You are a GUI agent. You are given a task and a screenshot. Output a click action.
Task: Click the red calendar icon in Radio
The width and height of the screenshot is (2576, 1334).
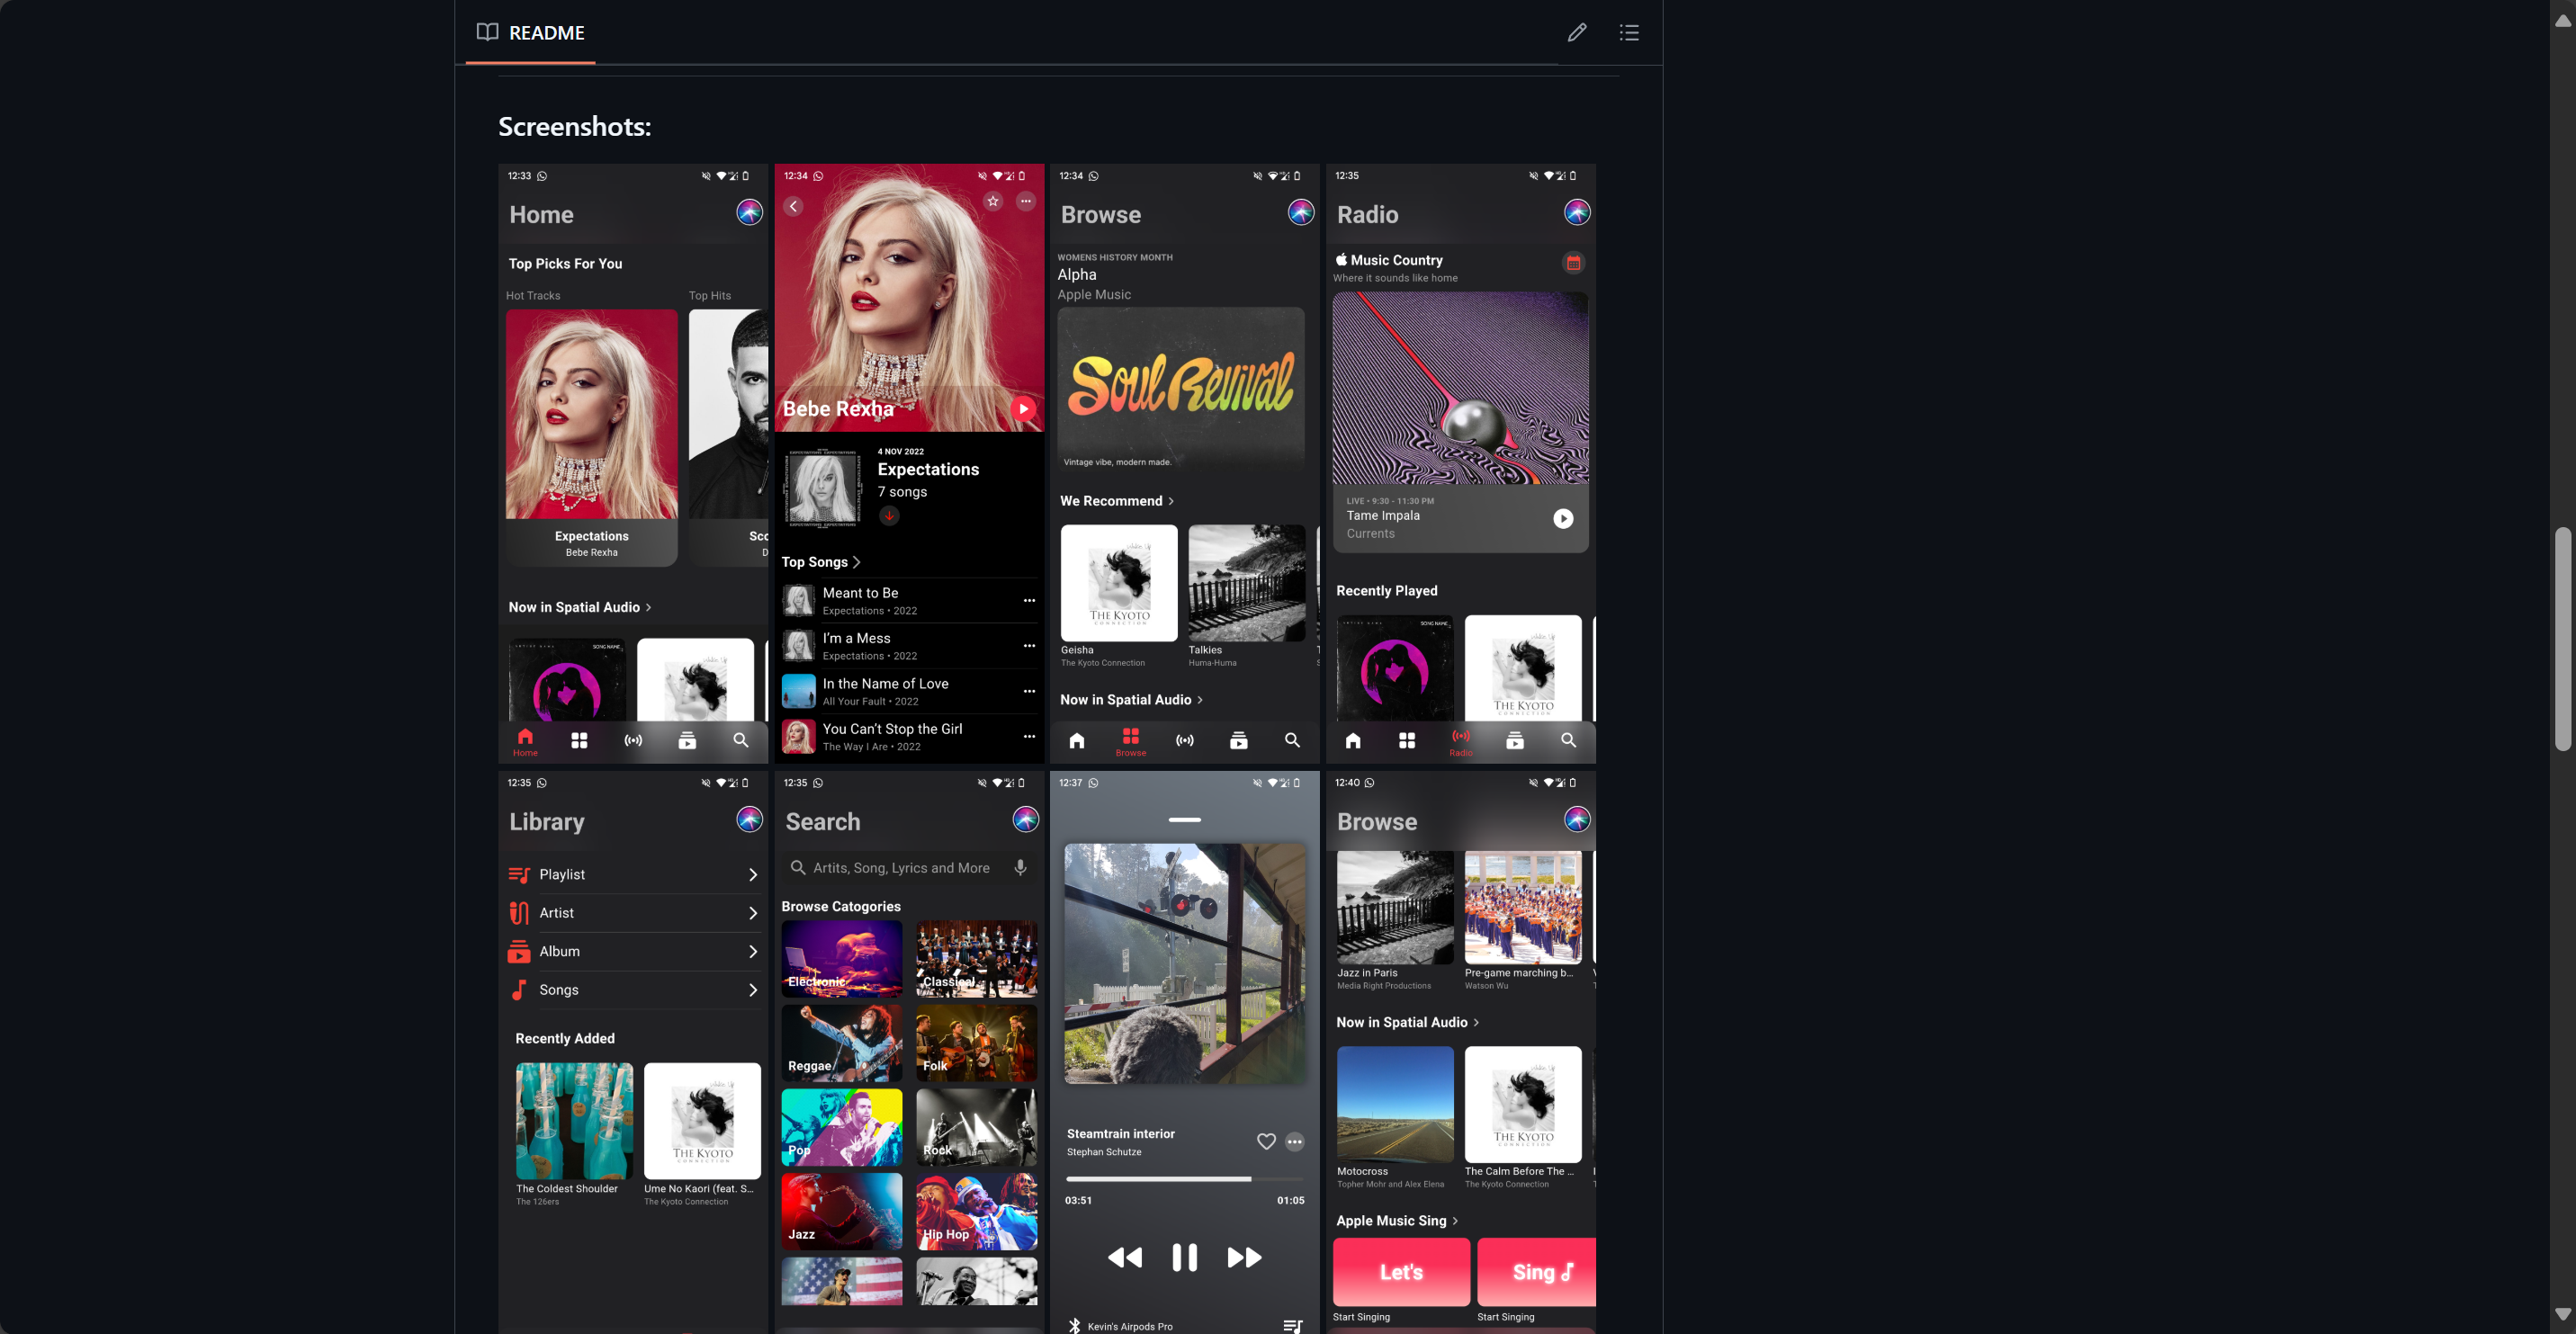(1573, 263)
